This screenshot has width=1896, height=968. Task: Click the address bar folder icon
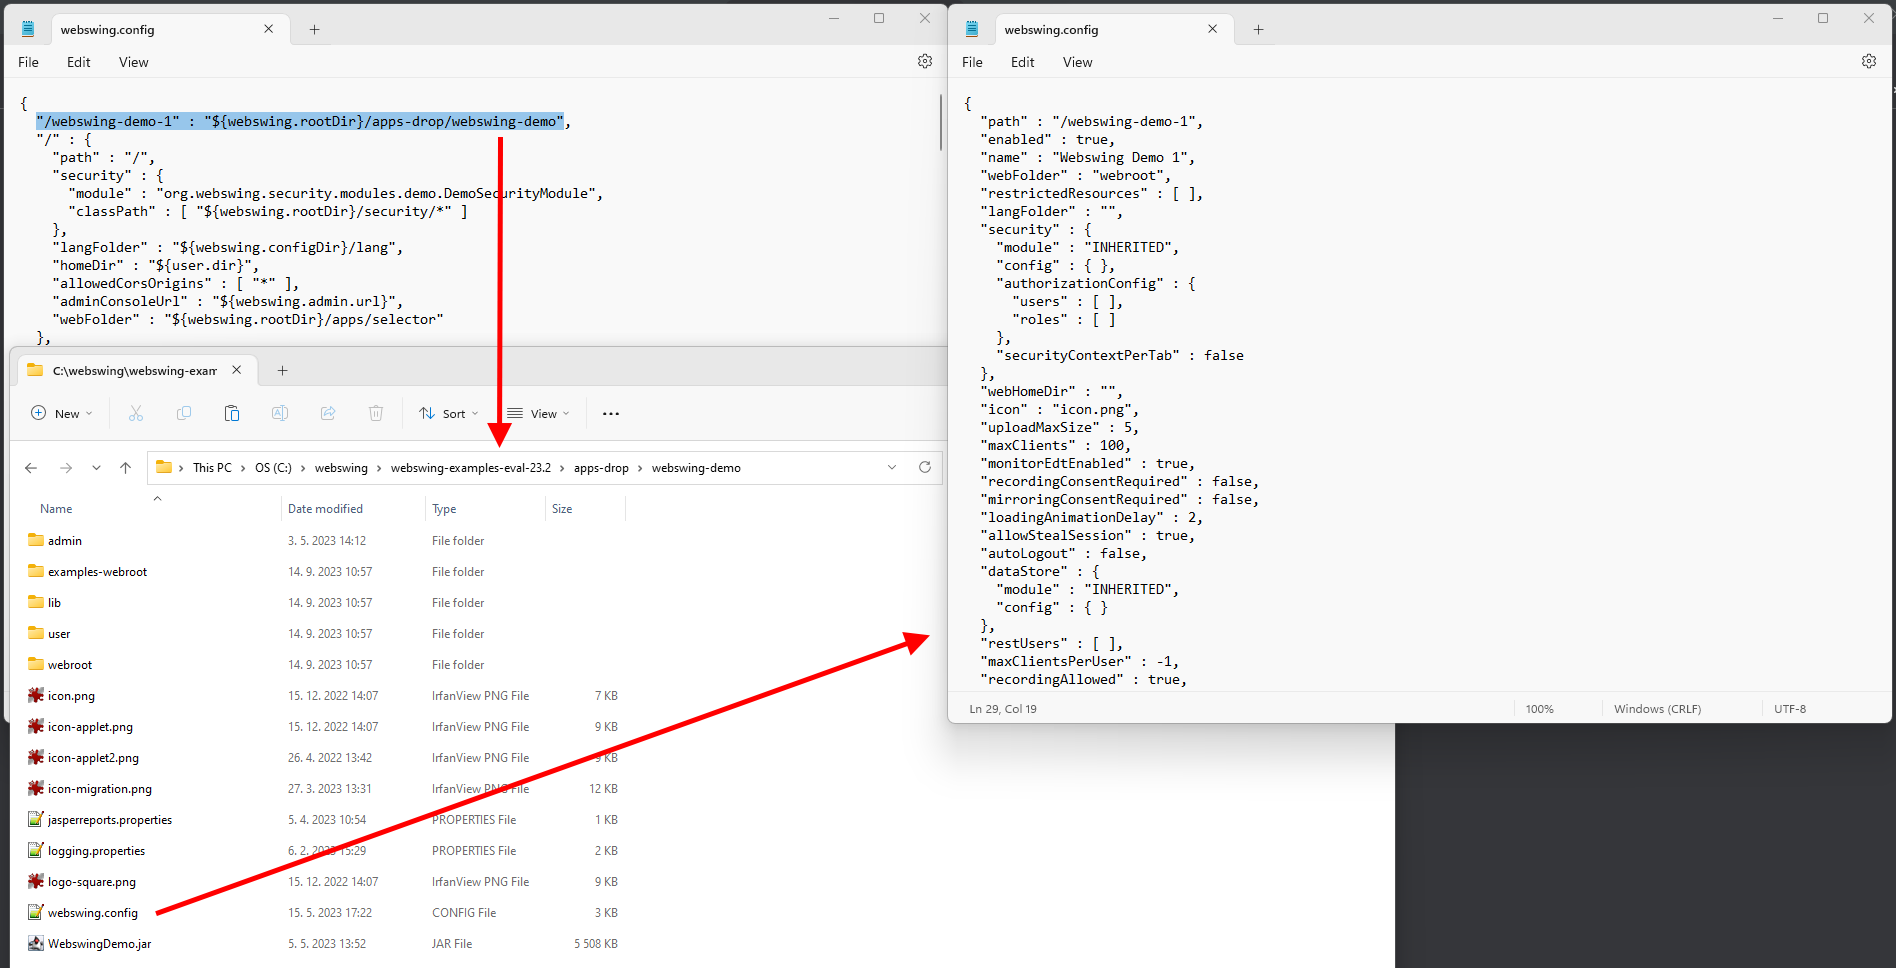[x=164, y=467]
